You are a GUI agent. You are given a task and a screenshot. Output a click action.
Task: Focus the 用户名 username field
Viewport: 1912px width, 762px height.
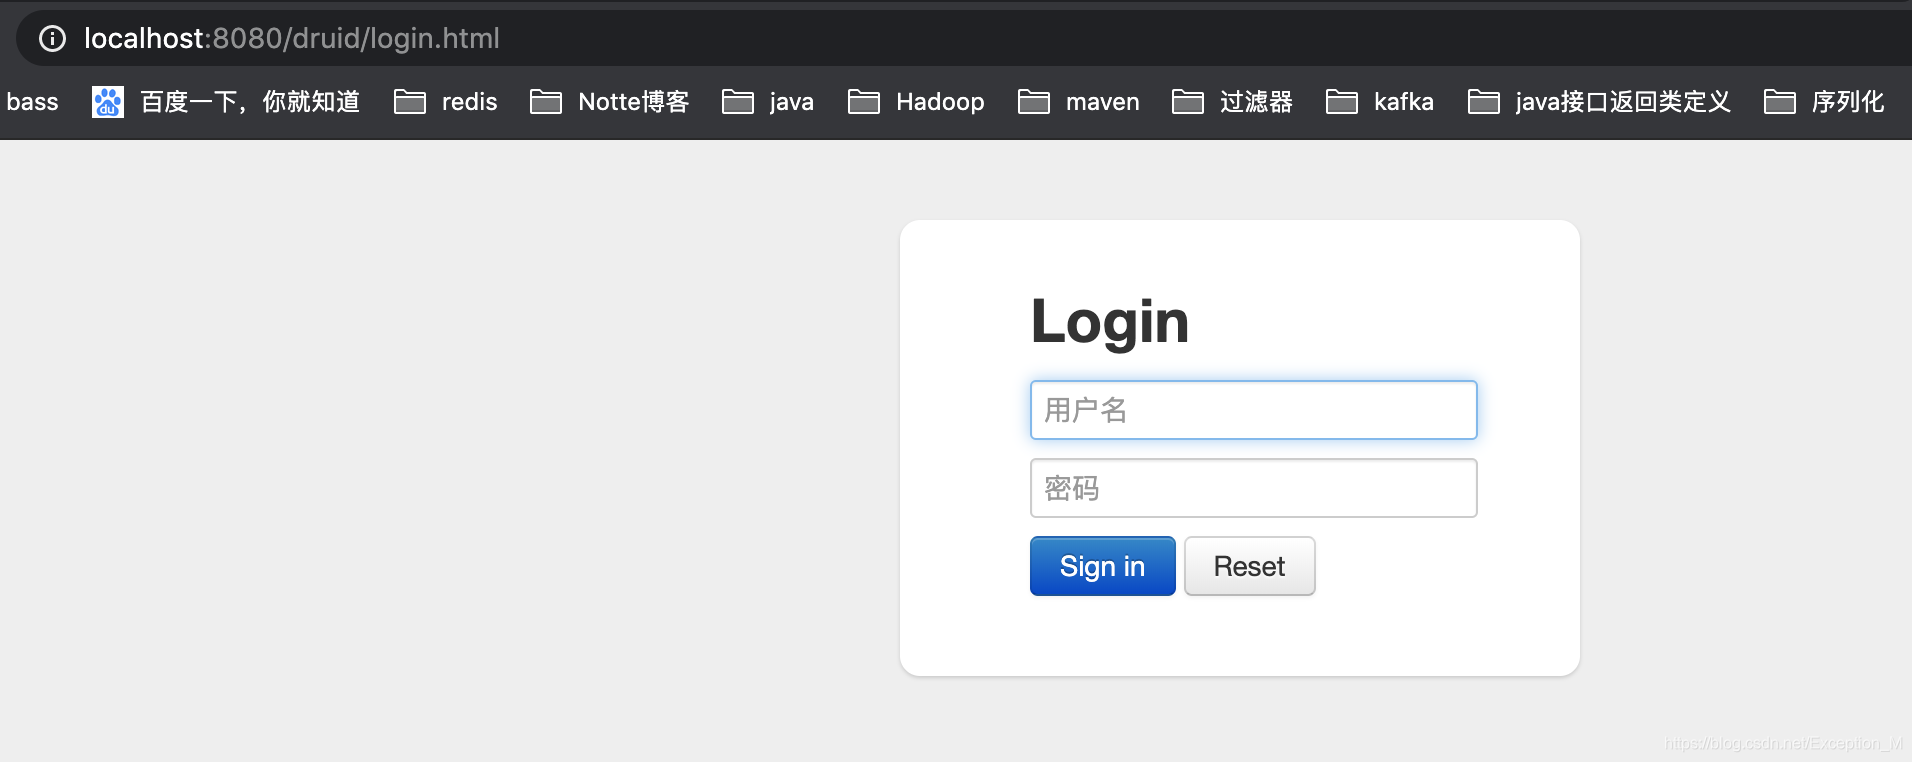pyautogui.click(x=1253, y=410)
